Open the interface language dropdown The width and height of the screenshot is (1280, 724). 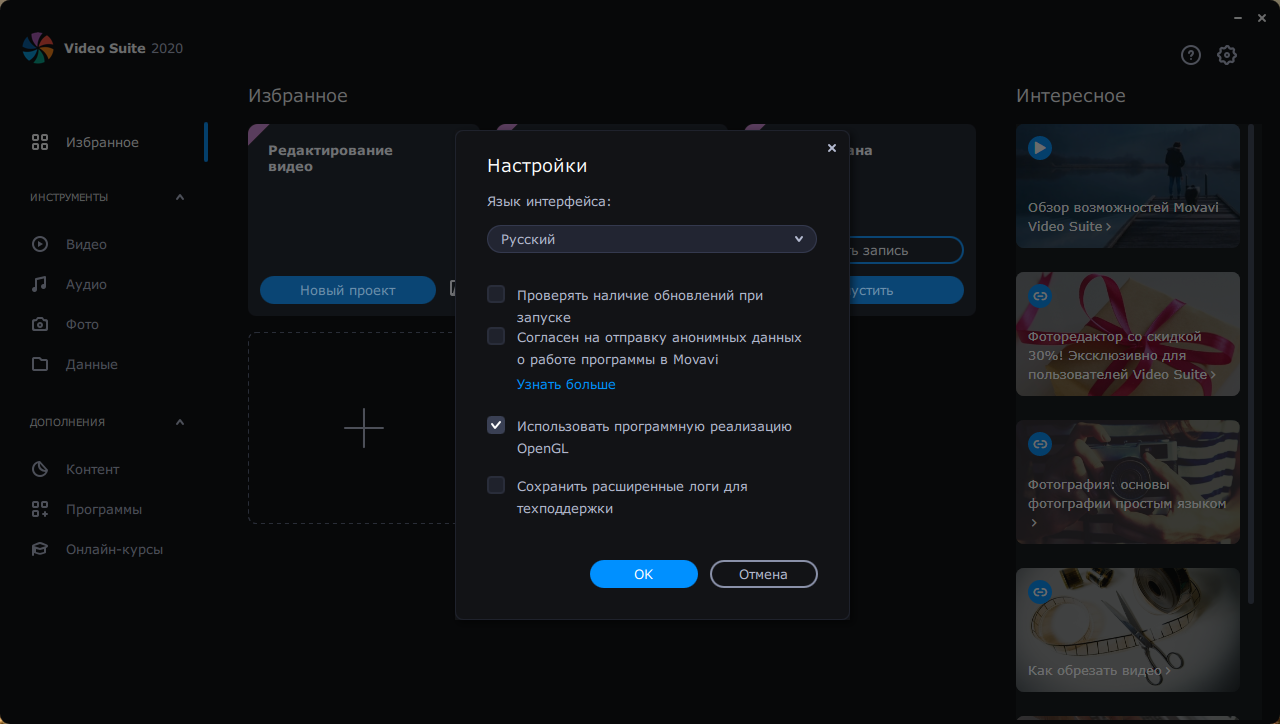[652, 239]
